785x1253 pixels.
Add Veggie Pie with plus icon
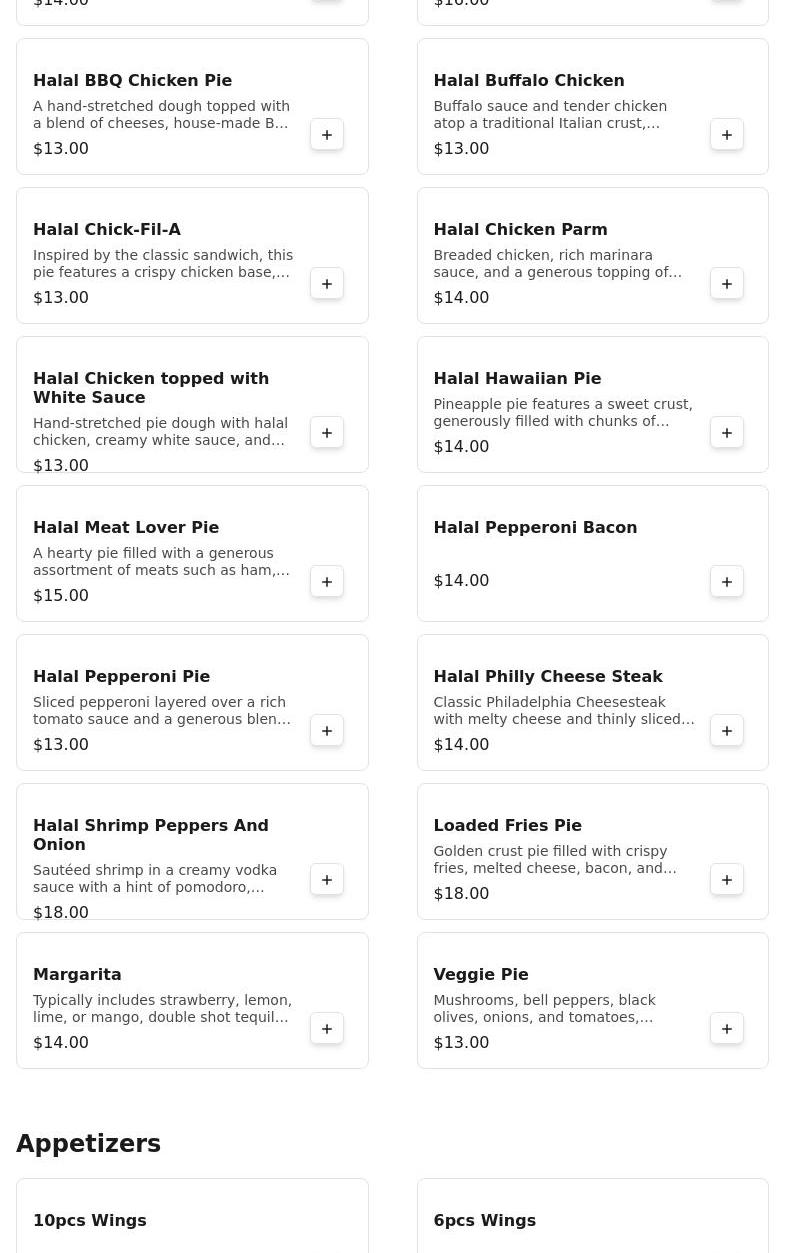click(x=727, y=1029)
